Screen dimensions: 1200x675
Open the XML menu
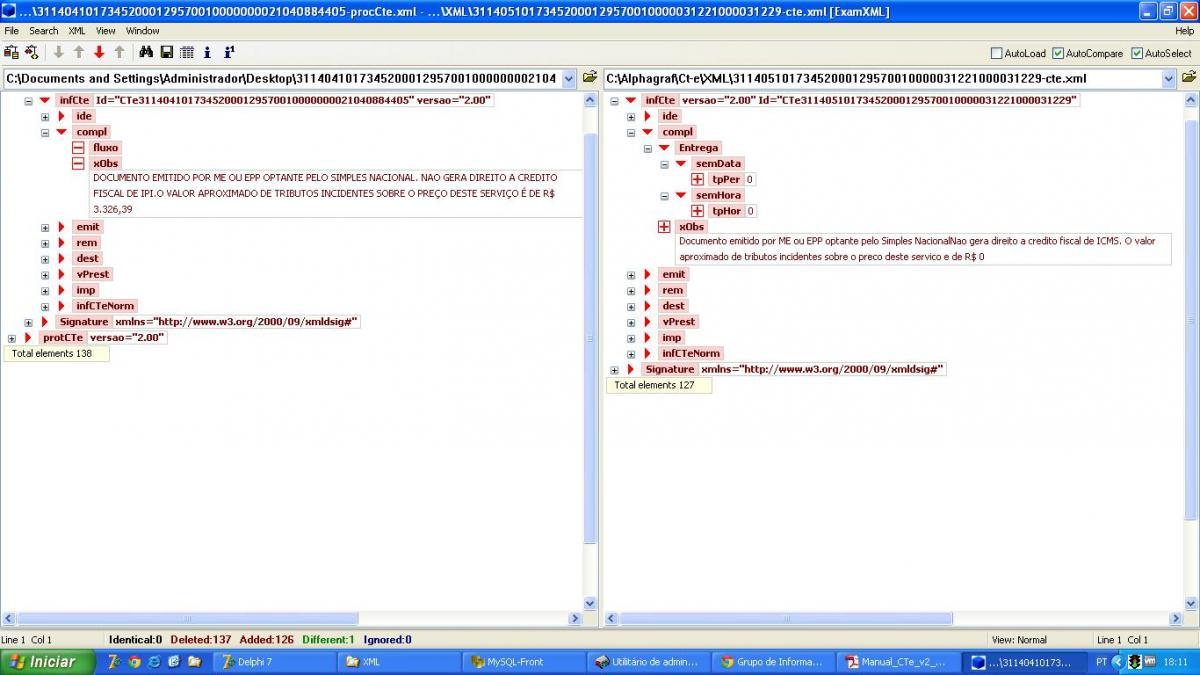pyautogui.click(x=77, y=31)
